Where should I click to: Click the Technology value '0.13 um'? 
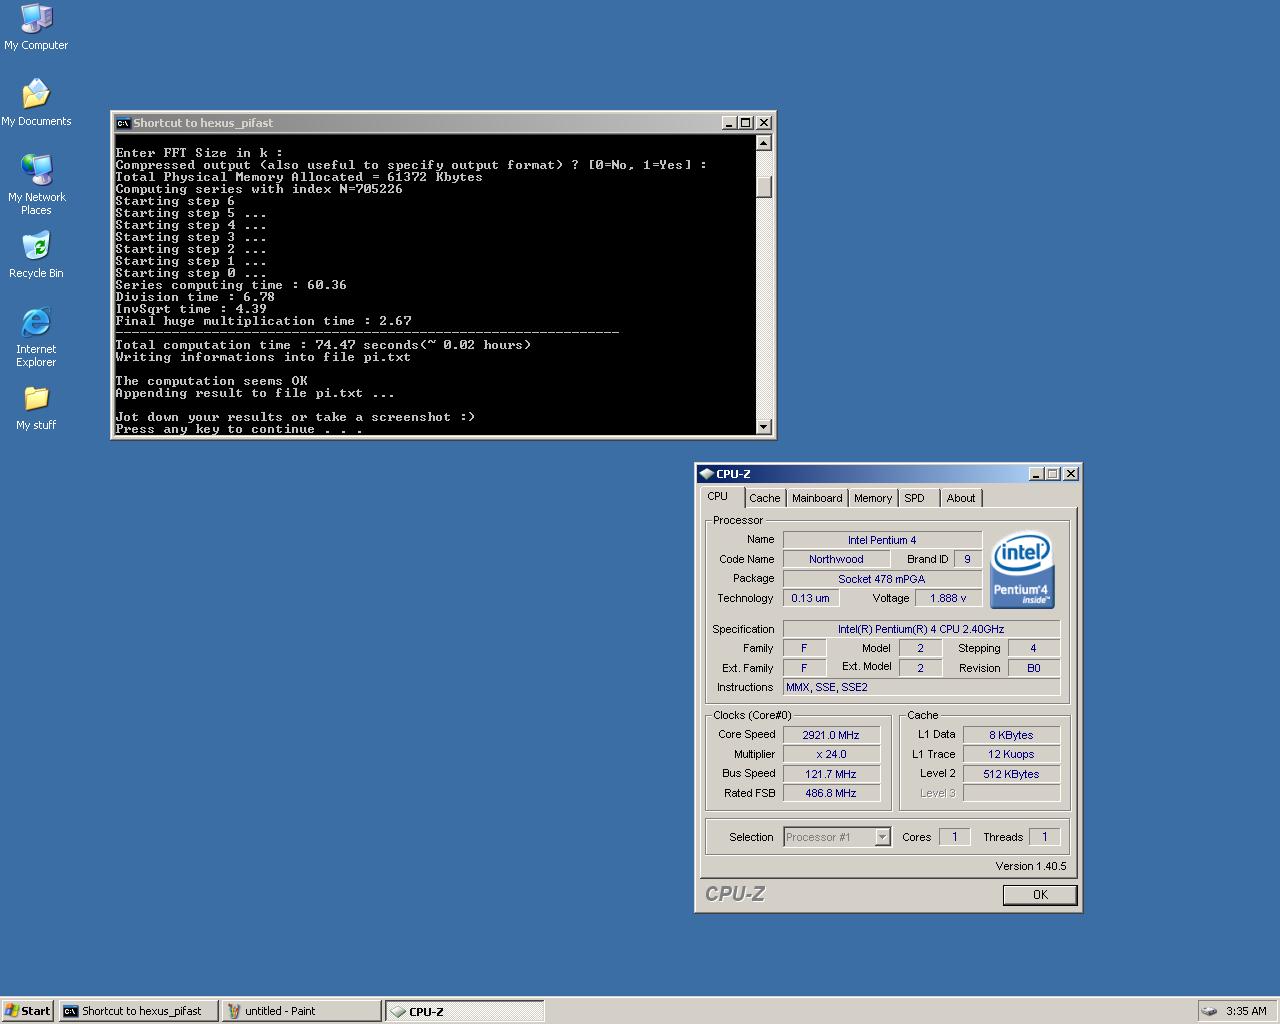pyautogui.click(x=810, y=598)
